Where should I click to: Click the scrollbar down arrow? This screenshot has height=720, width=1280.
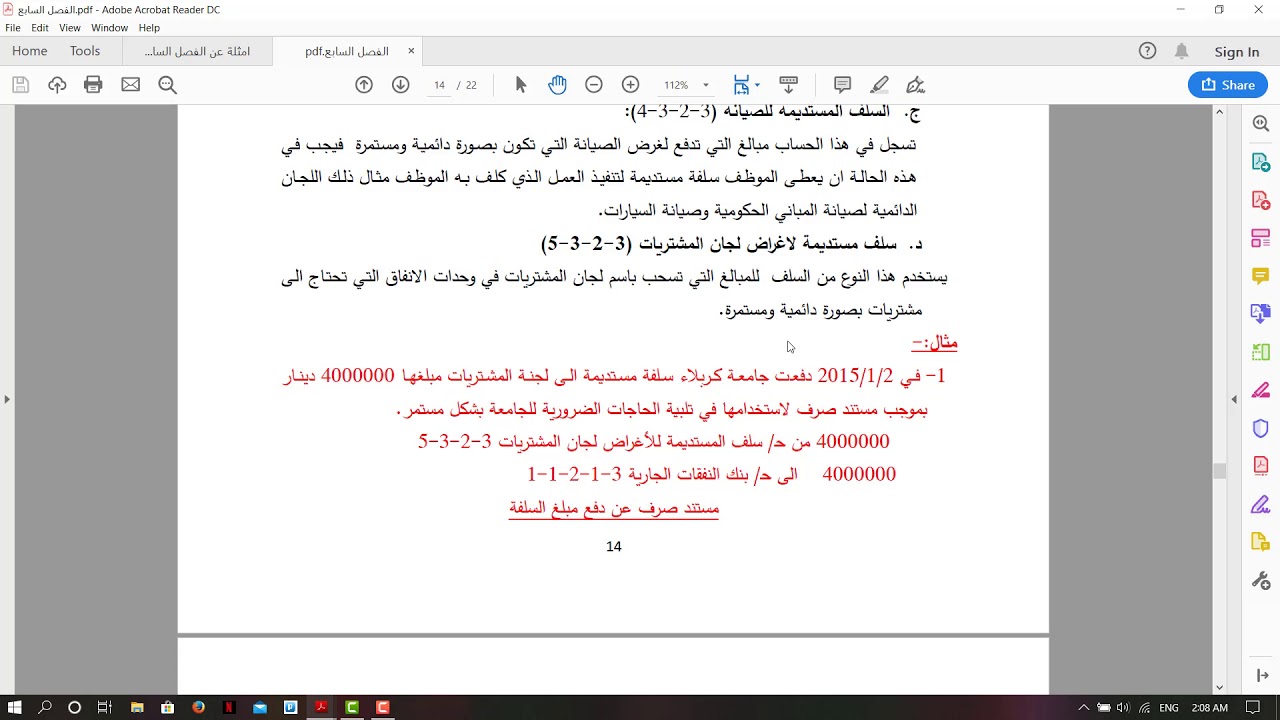(1219, 688)
